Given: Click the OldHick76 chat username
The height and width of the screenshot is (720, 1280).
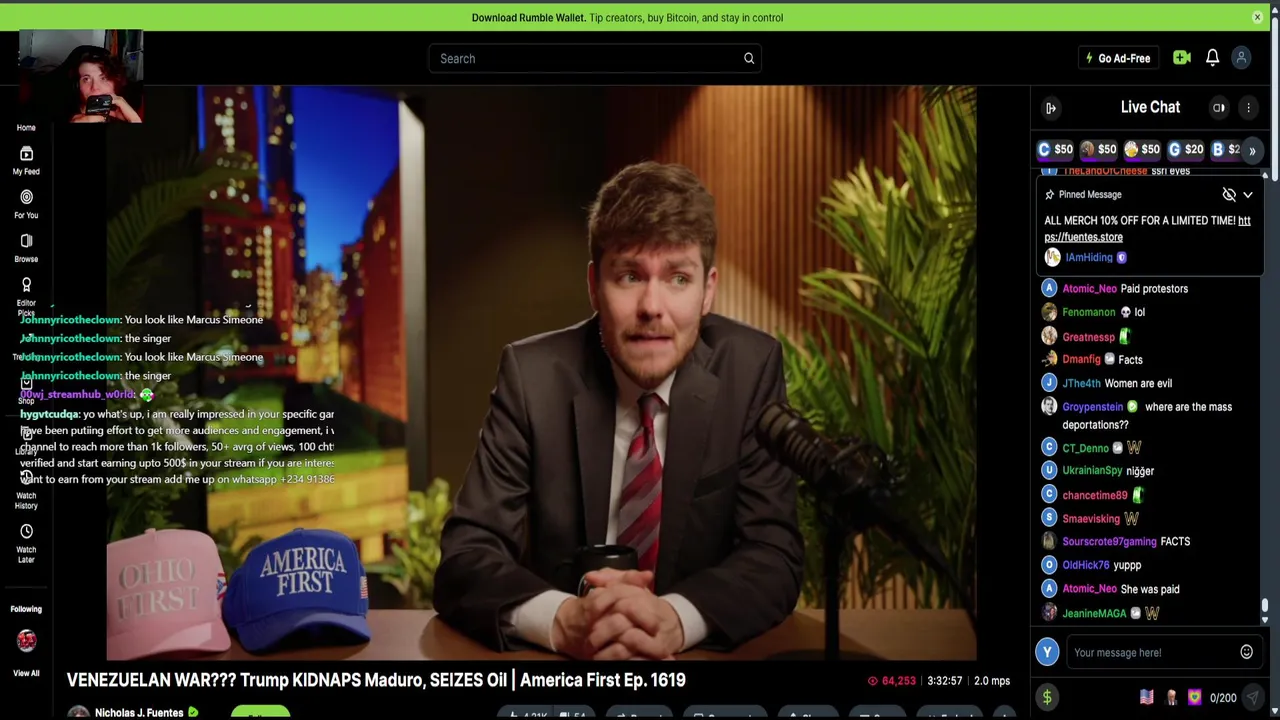Looking at the screenshot, I should tap(1087, 565).
